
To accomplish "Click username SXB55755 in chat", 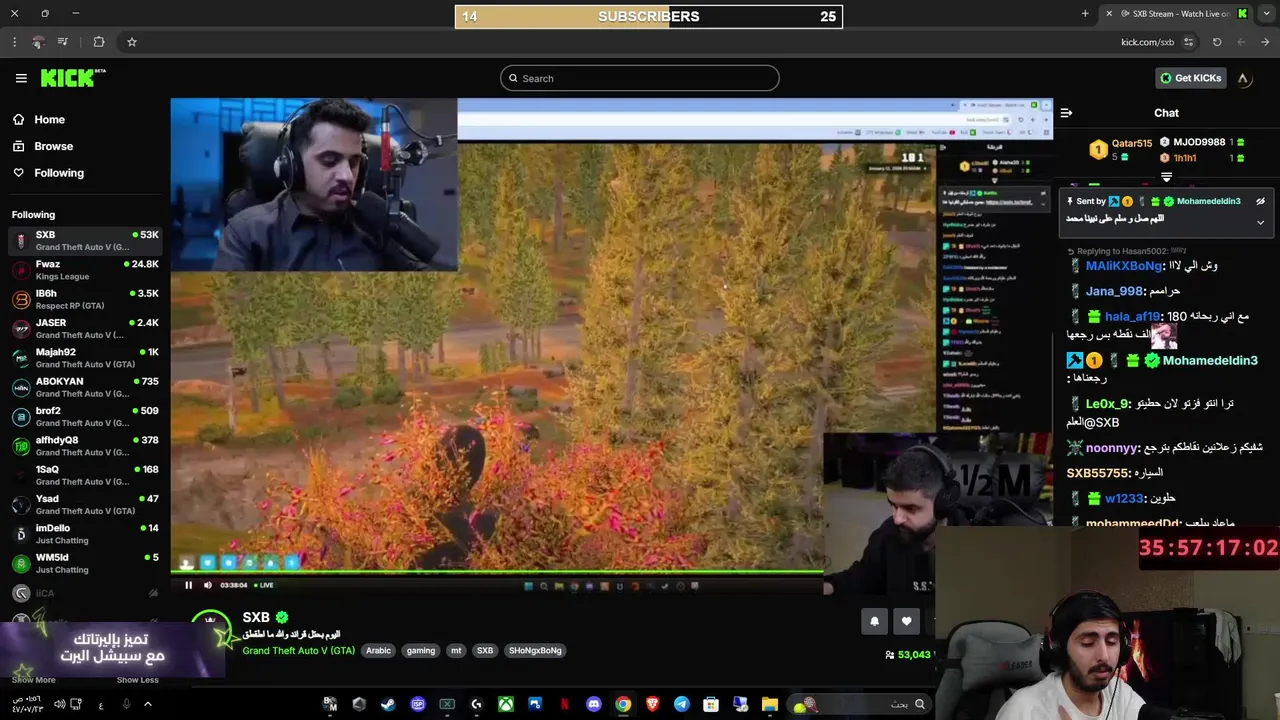I will (x=1097, y=473).
